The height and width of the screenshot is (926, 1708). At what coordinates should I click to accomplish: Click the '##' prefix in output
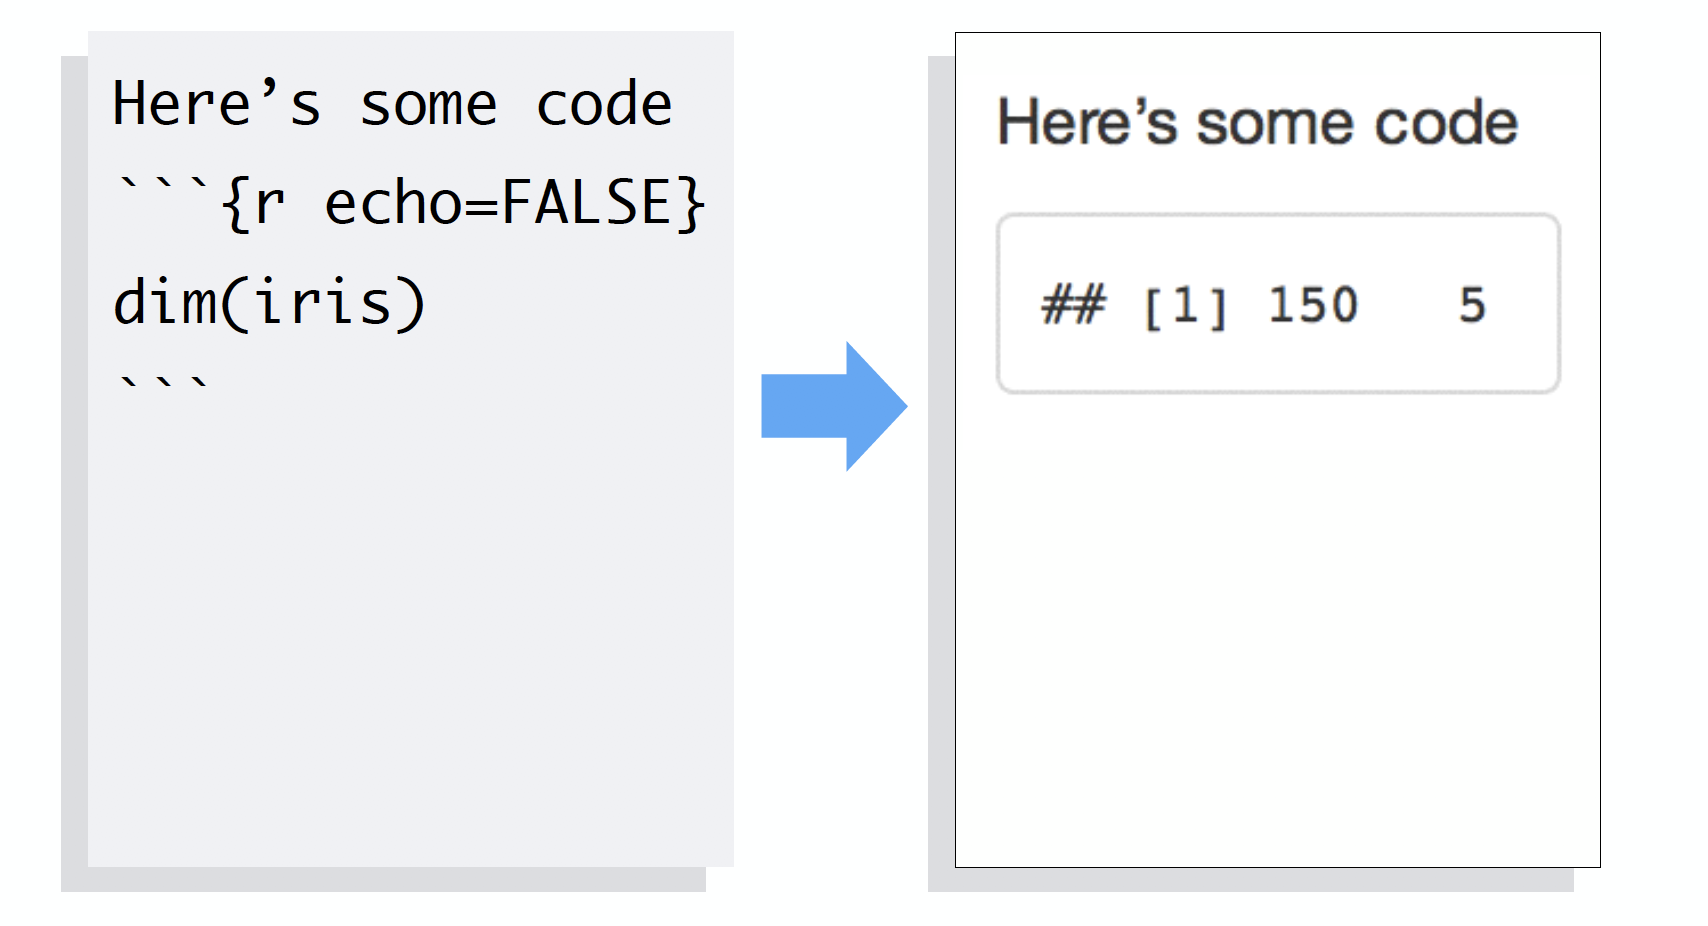click(1073, 305)
